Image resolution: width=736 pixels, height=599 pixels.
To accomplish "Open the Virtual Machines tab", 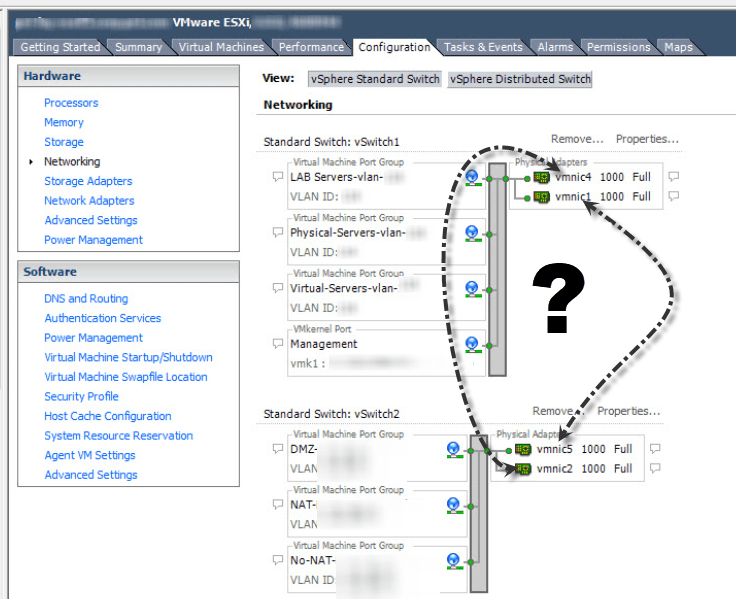I will (221, 47).
